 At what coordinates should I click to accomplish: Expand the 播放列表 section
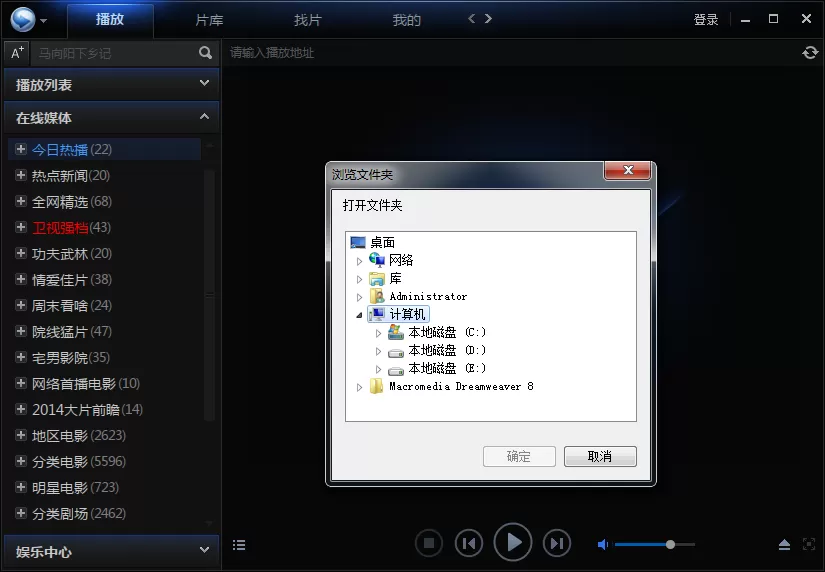pyautogui.click(x=112, y=84)
